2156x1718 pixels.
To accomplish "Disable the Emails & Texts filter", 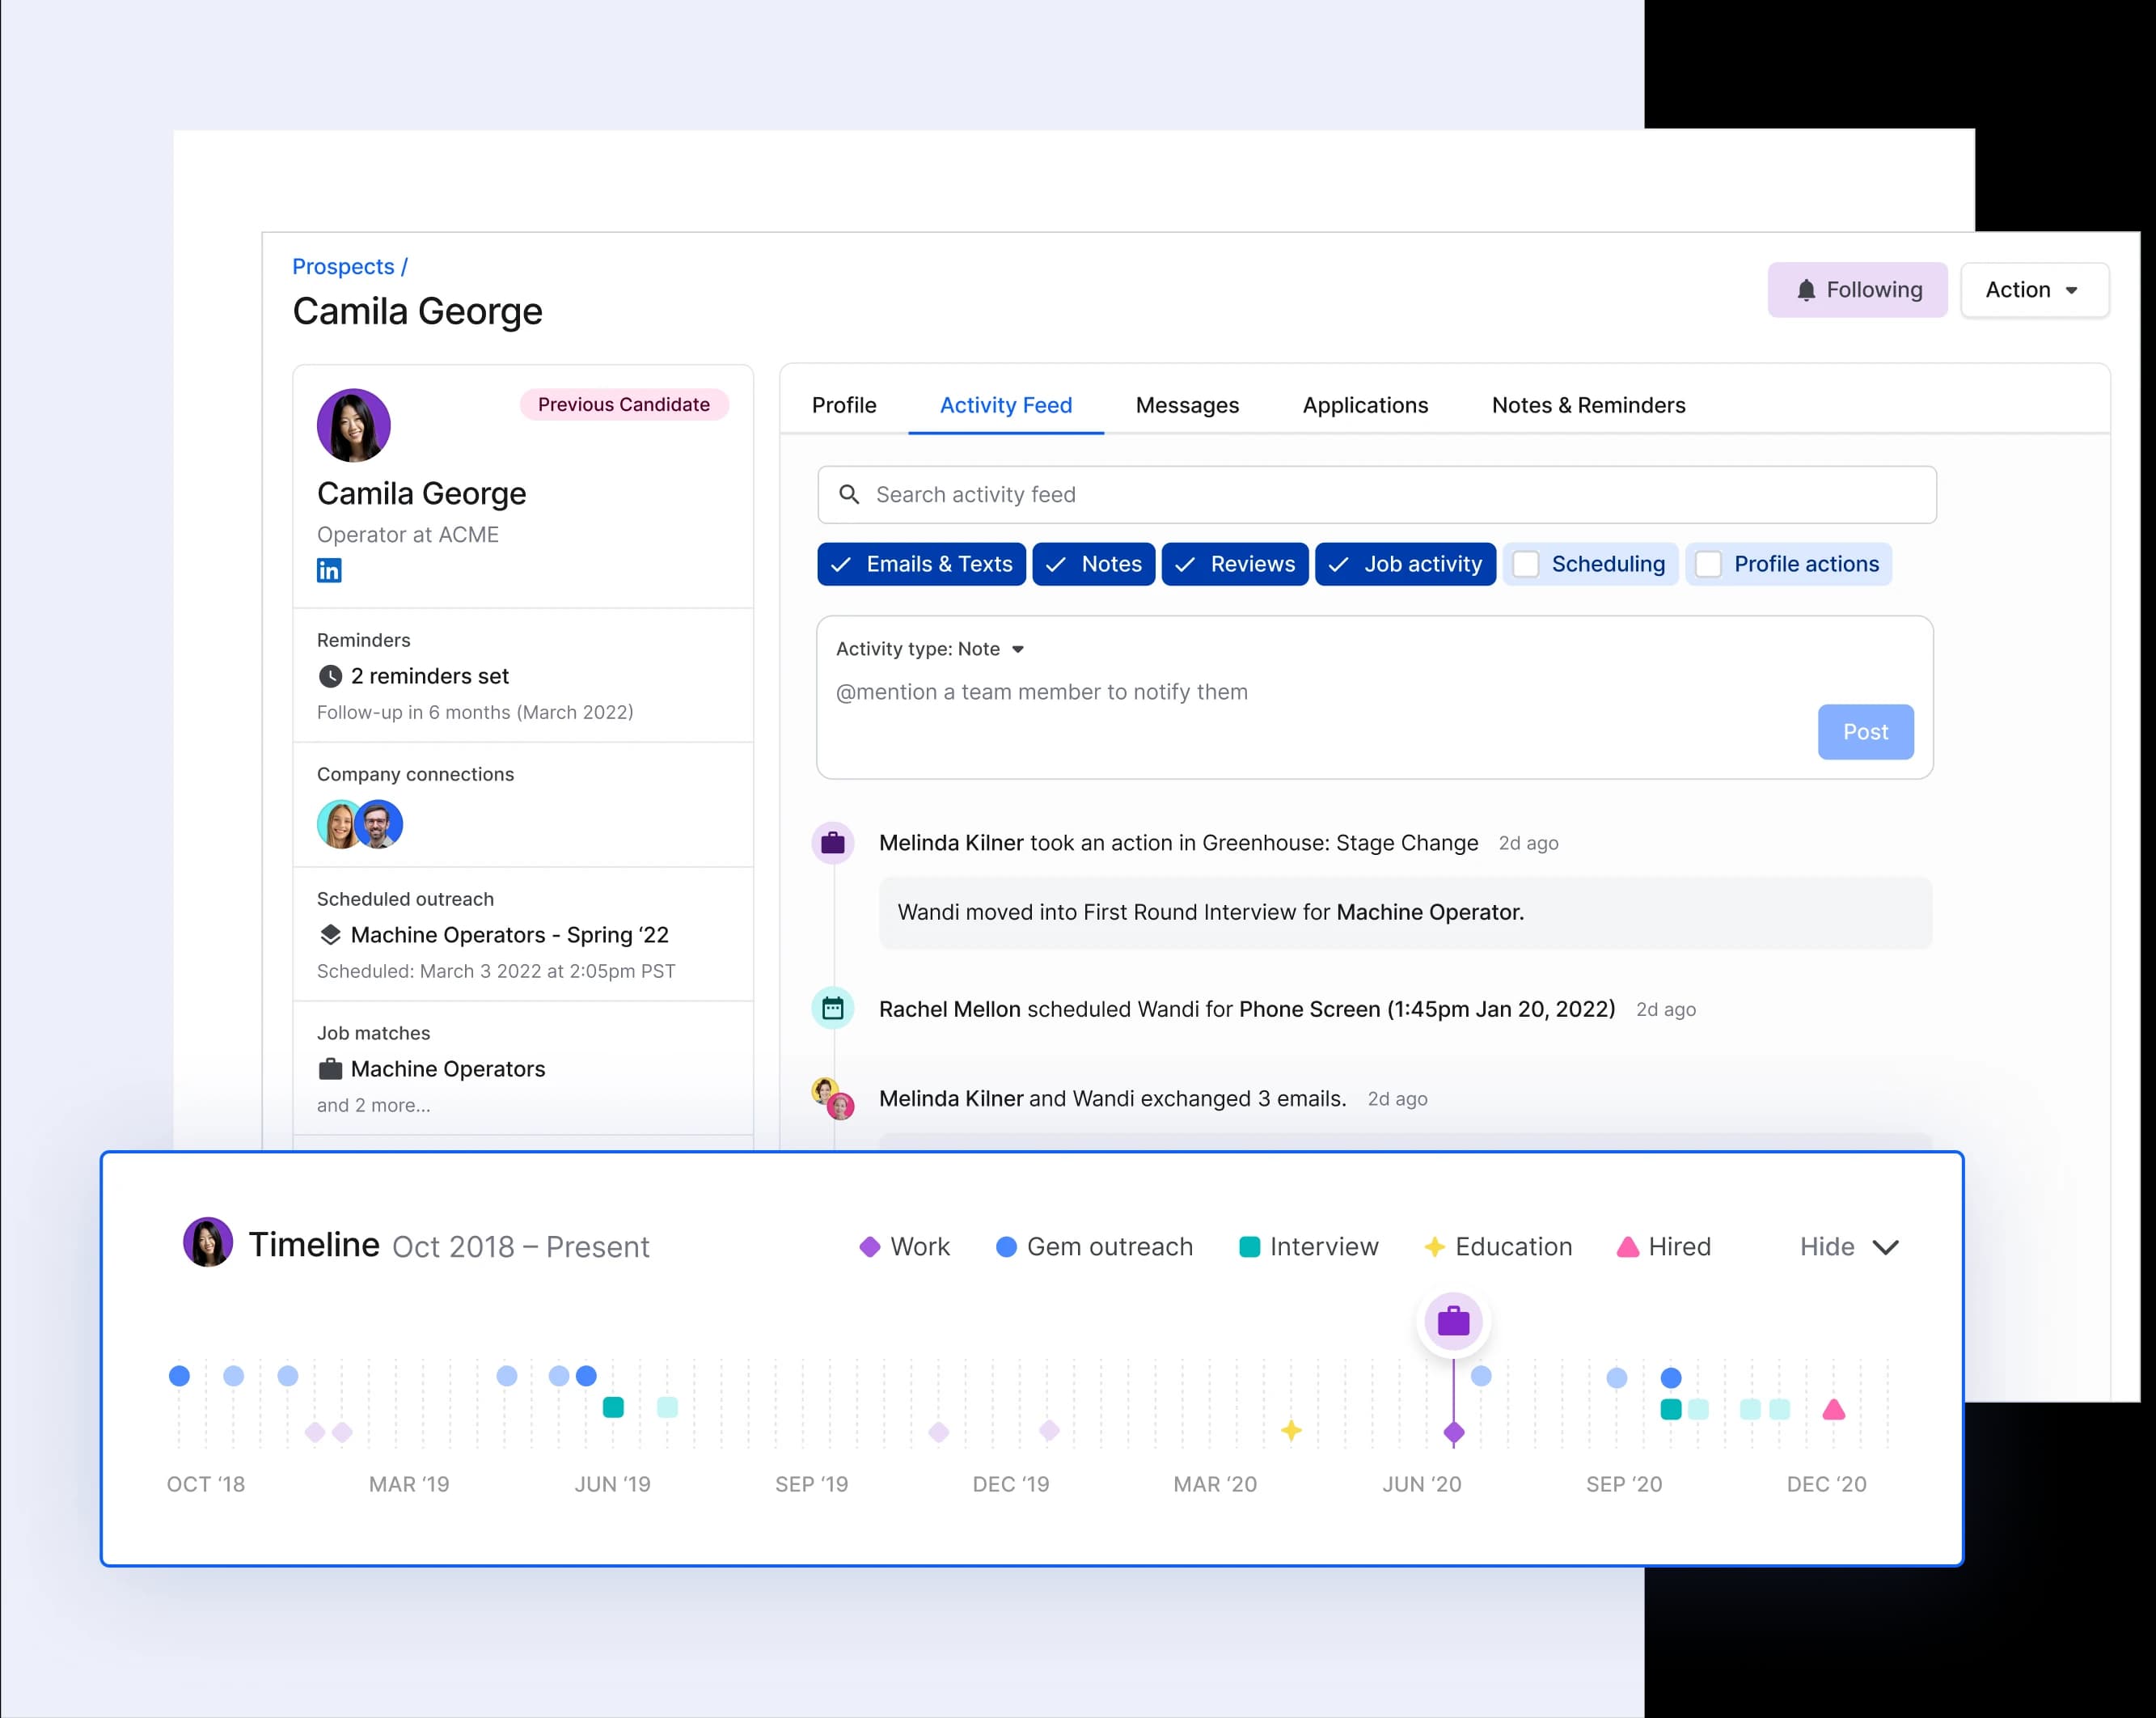I will pos(920,564).
